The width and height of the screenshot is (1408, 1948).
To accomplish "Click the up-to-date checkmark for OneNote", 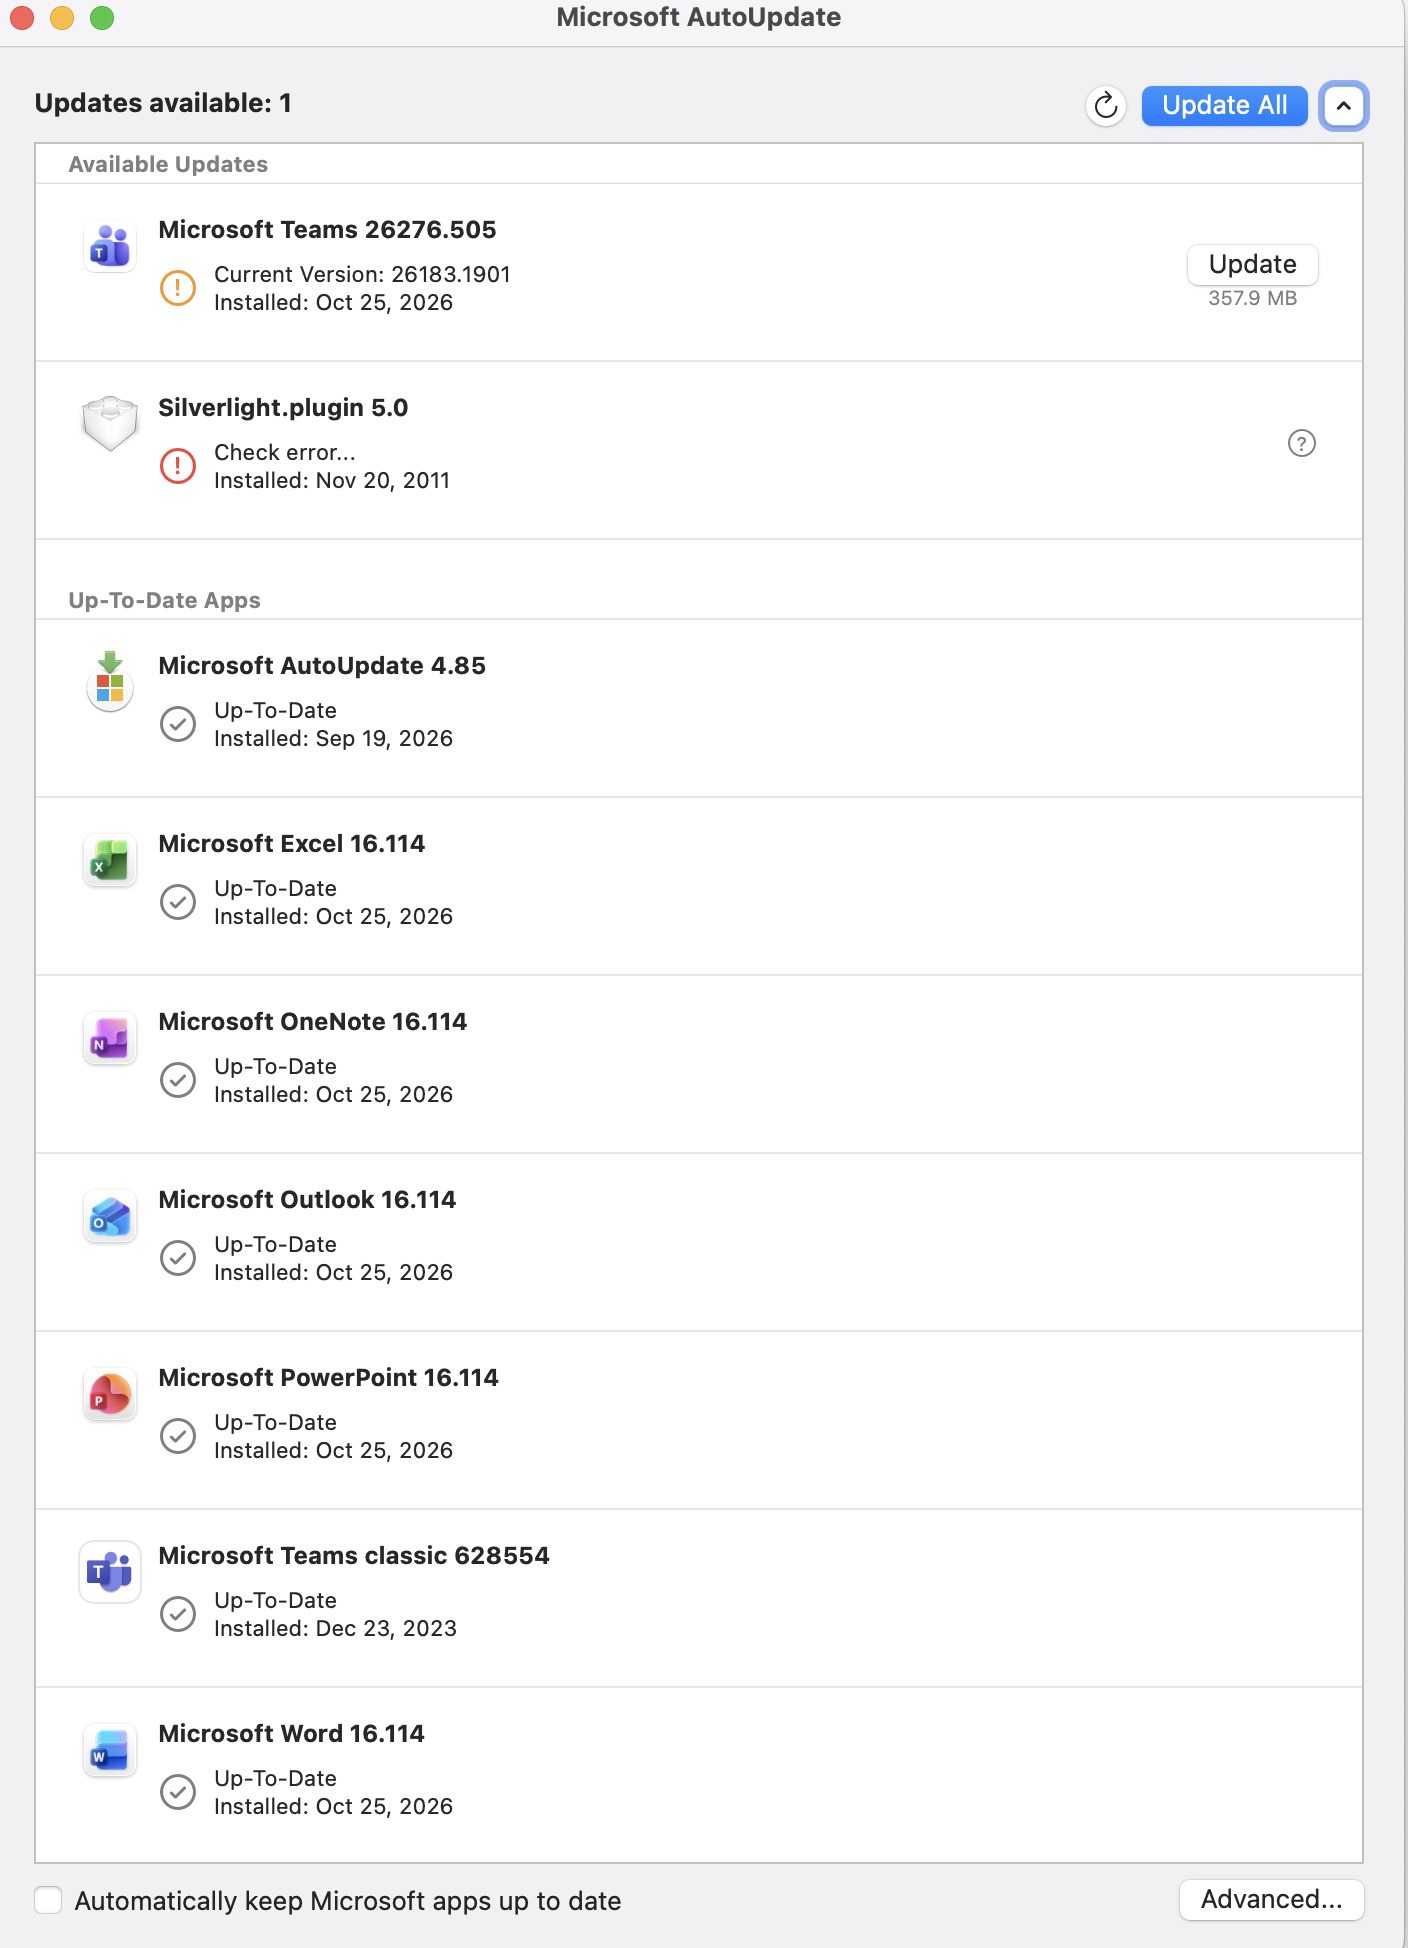I will click(178, 1080).
